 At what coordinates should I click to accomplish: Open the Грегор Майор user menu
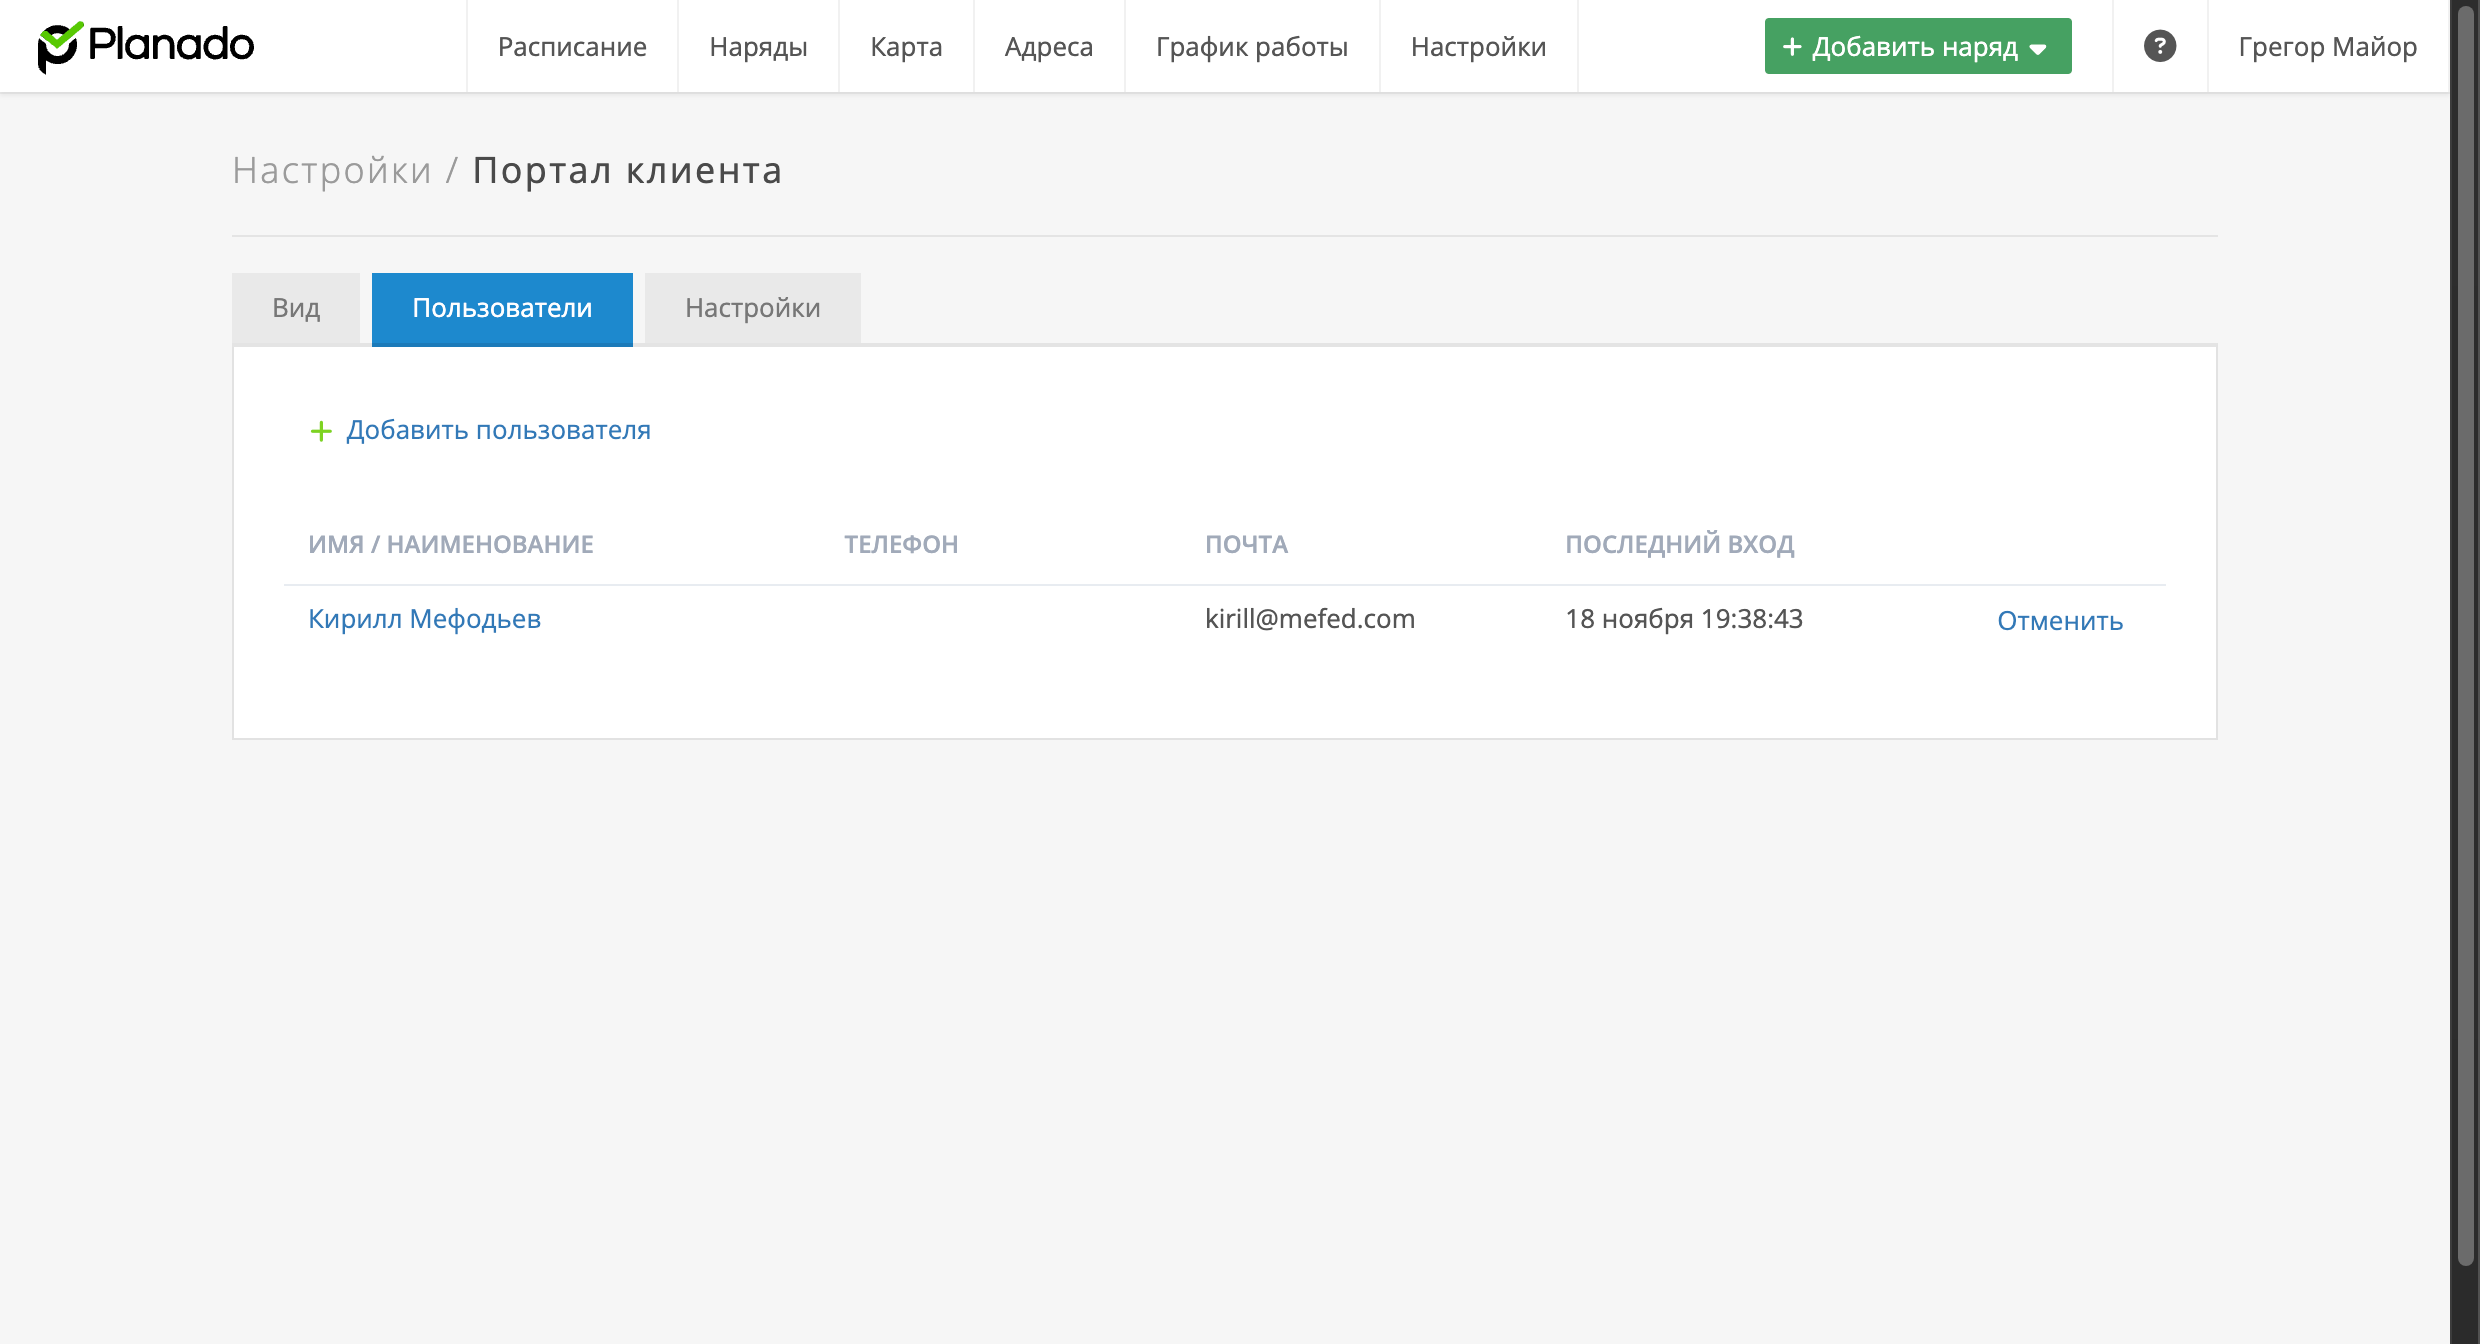tap(2327, 47)
